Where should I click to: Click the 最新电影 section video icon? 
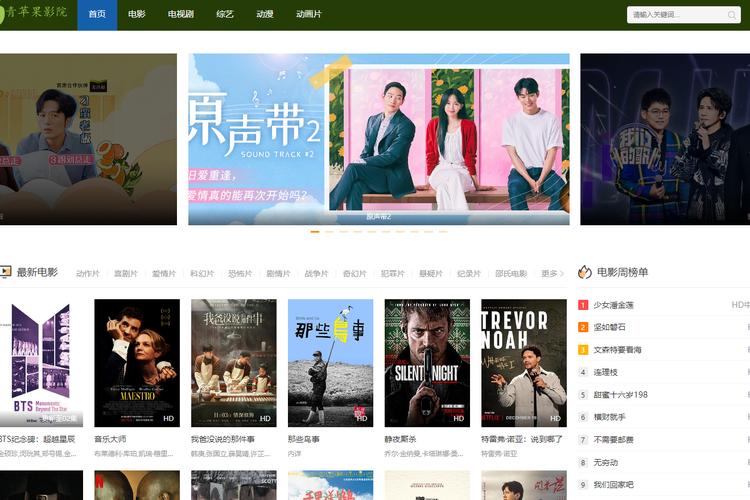point(5,272)
